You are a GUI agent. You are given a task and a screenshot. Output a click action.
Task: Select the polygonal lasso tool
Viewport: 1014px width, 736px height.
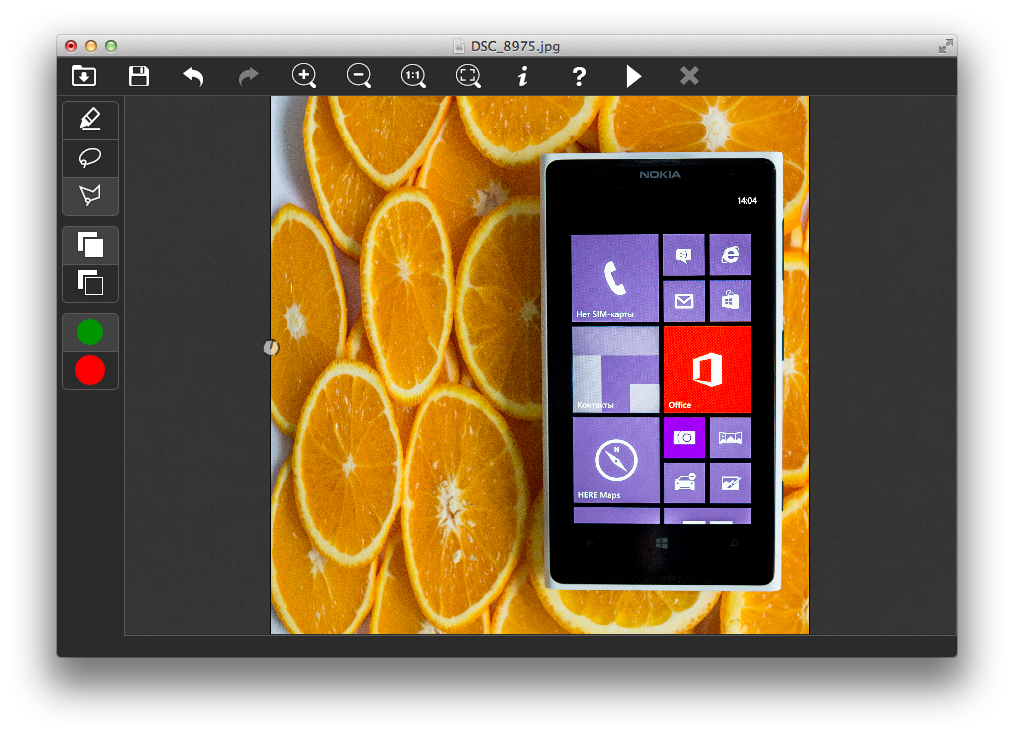point(91,195)
